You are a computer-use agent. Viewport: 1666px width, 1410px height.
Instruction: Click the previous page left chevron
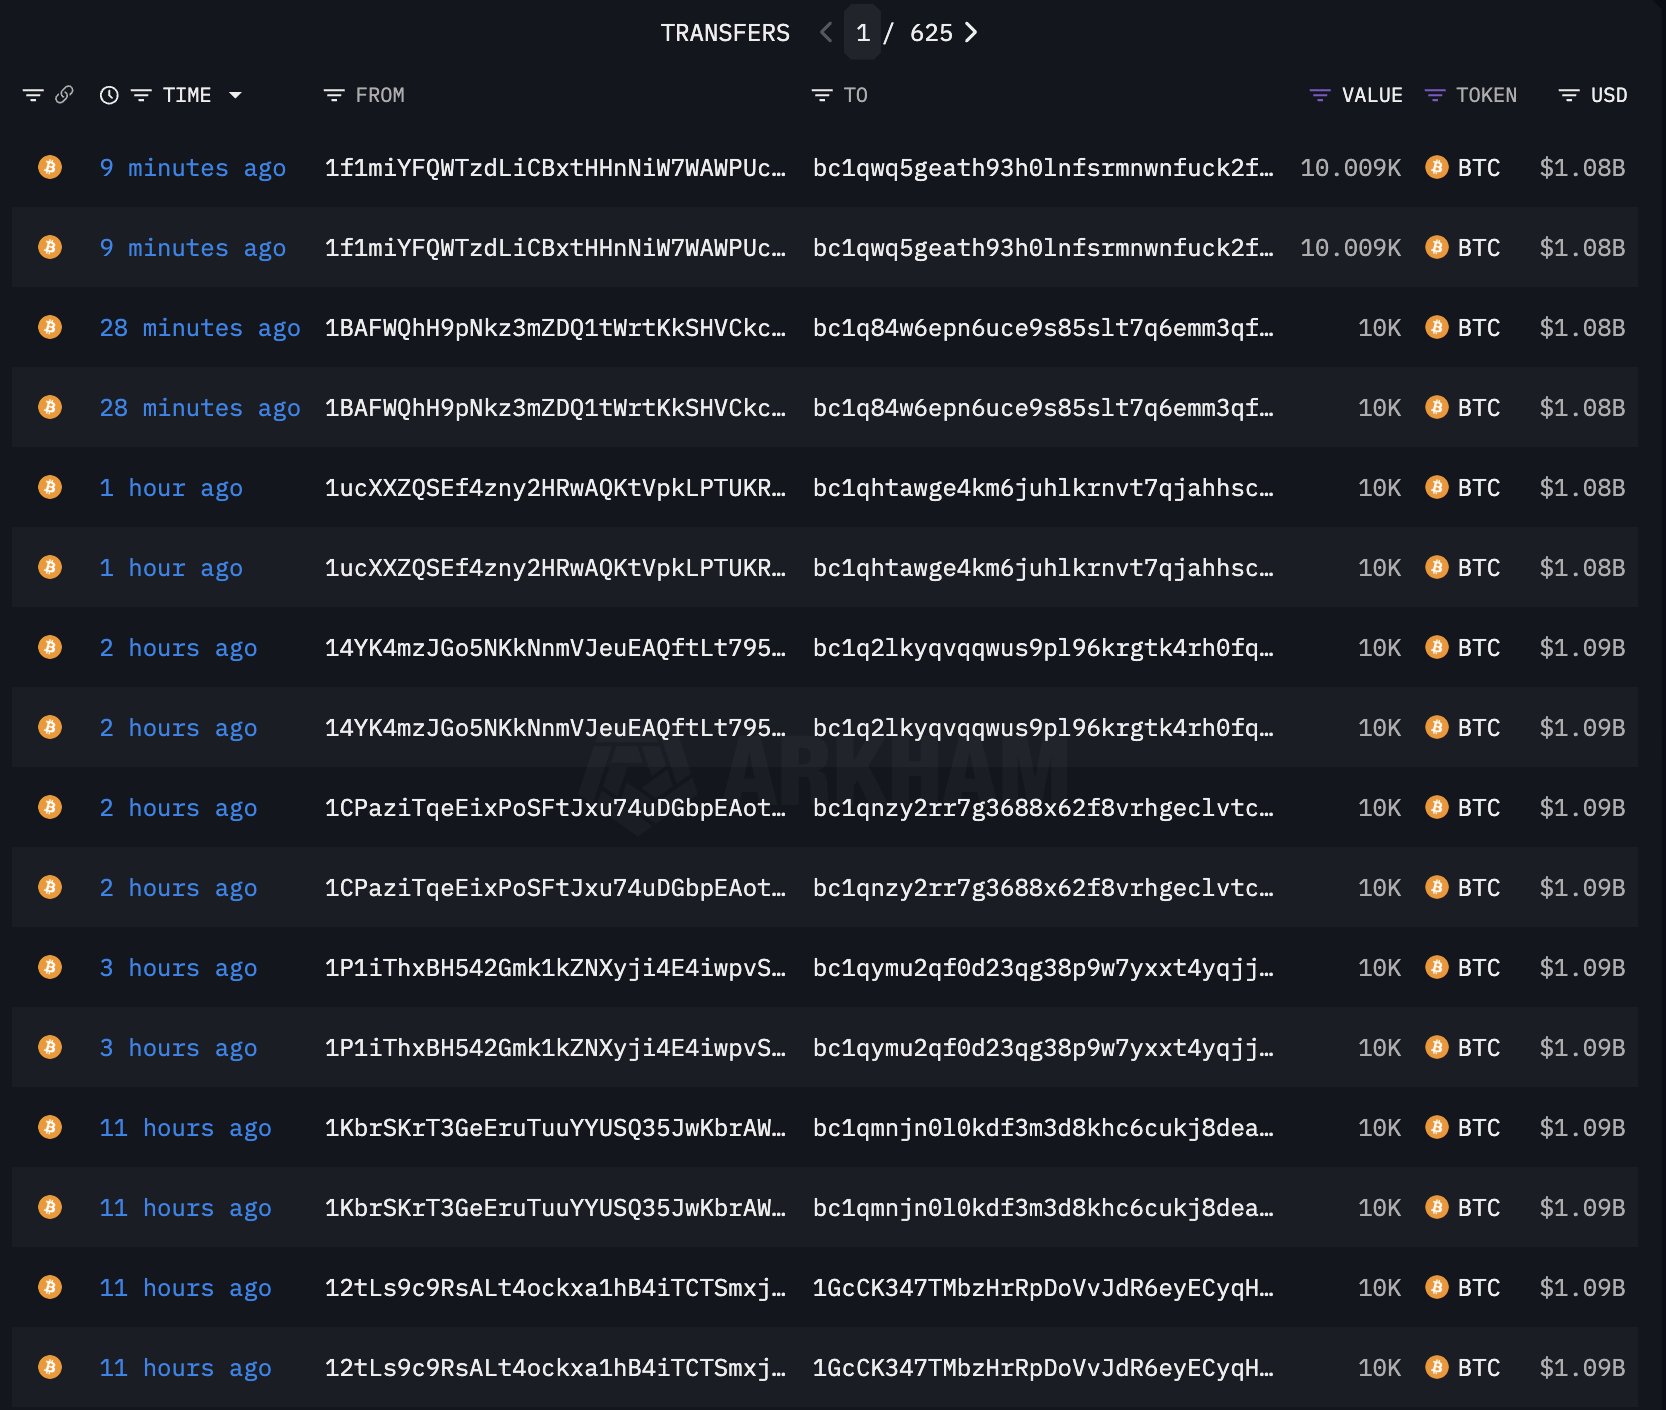click(x=824, y=32)
